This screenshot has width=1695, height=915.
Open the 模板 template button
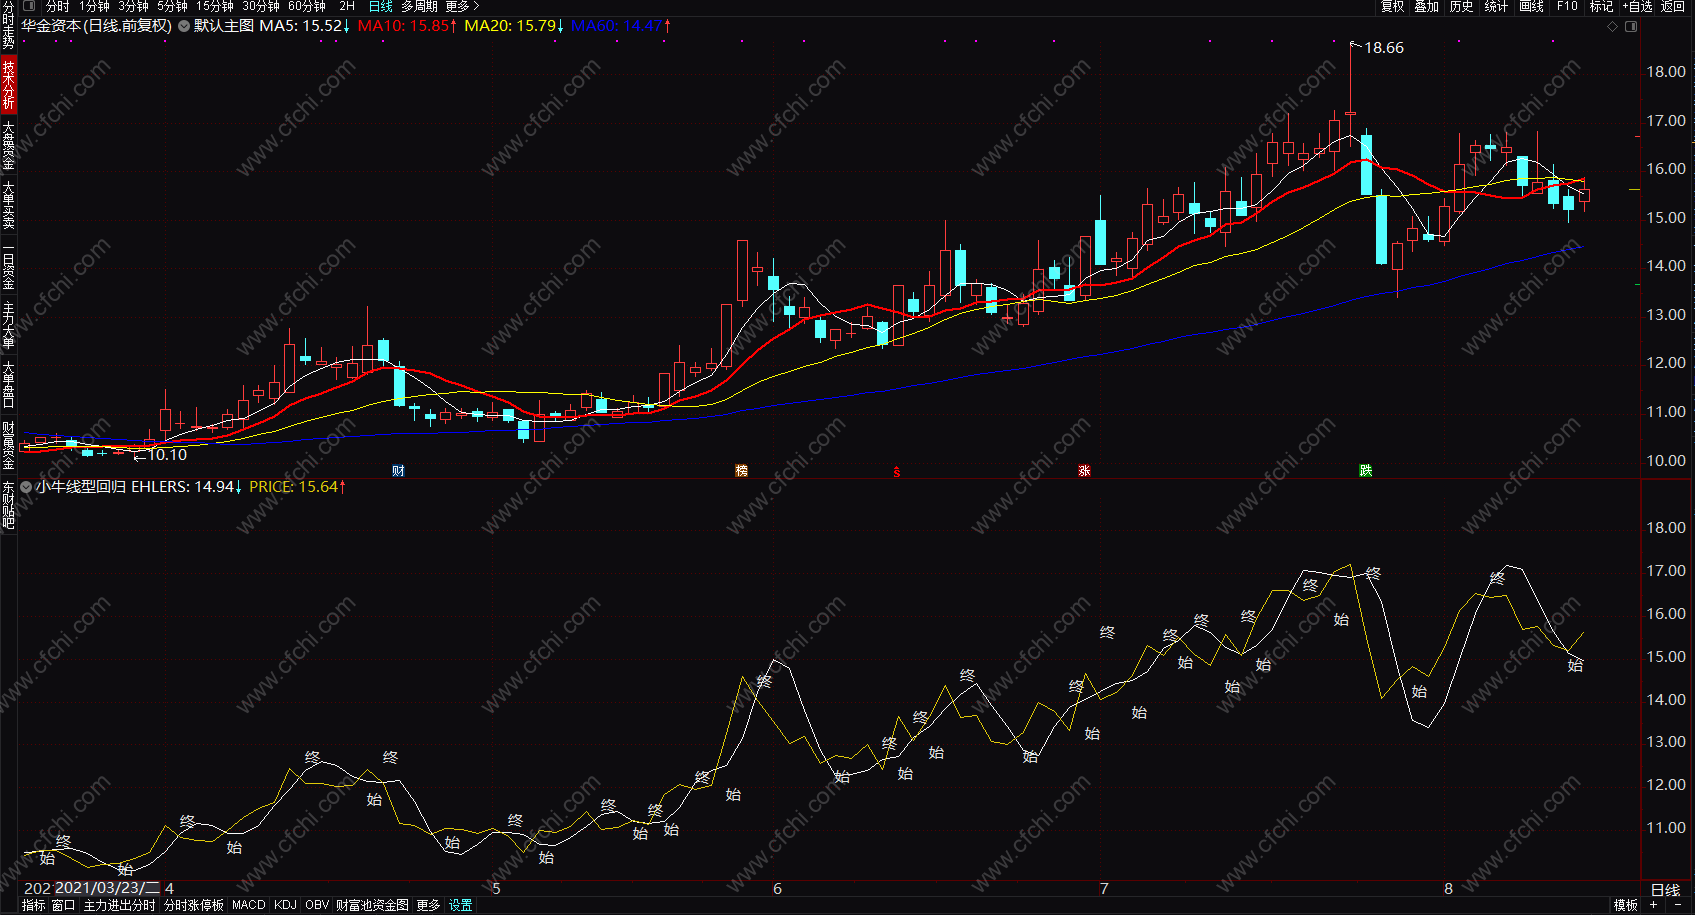tap(1626, 905)
